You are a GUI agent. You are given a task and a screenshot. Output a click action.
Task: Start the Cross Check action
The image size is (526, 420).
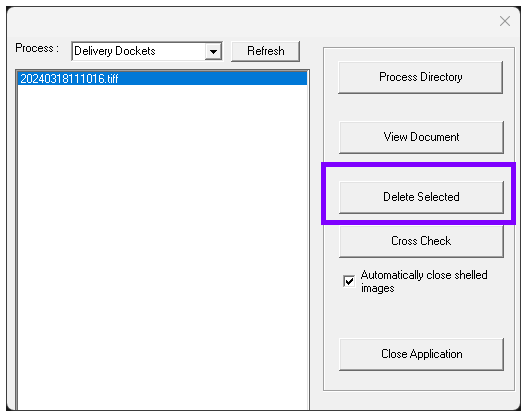point(421,241)
